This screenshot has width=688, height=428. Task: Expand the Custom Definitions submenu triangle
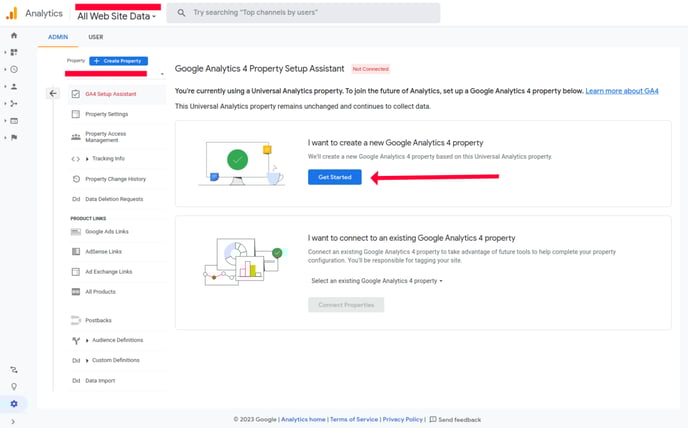(87, 360)
